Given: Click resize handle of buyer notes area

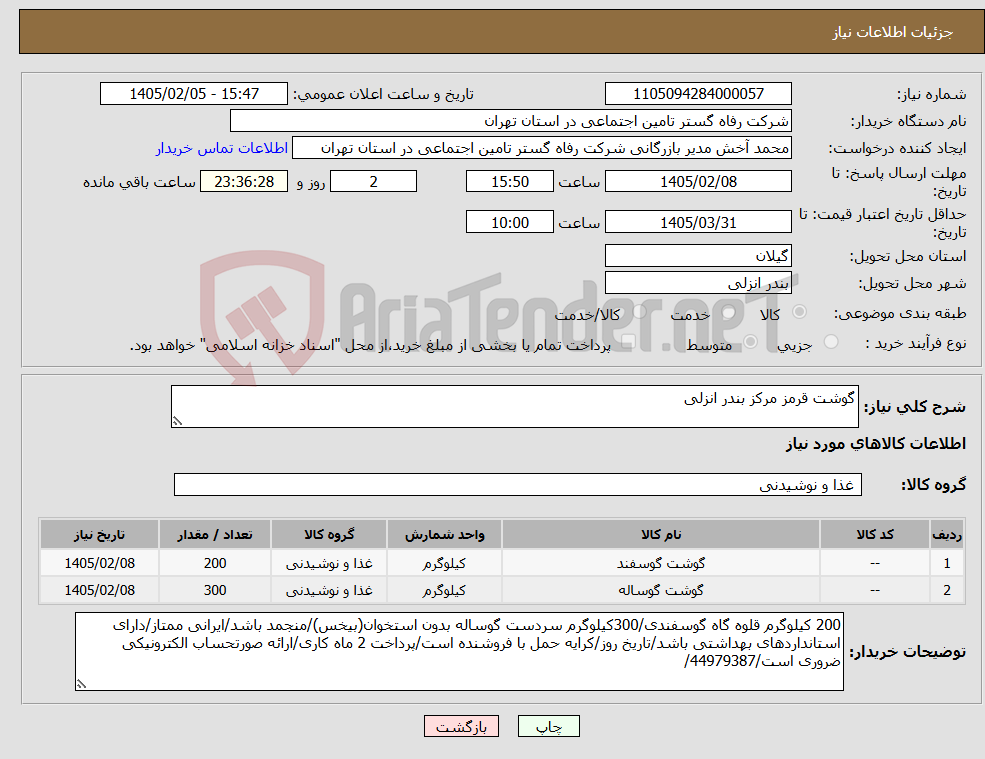Looking at the screenshot, I should pos(81,684).
